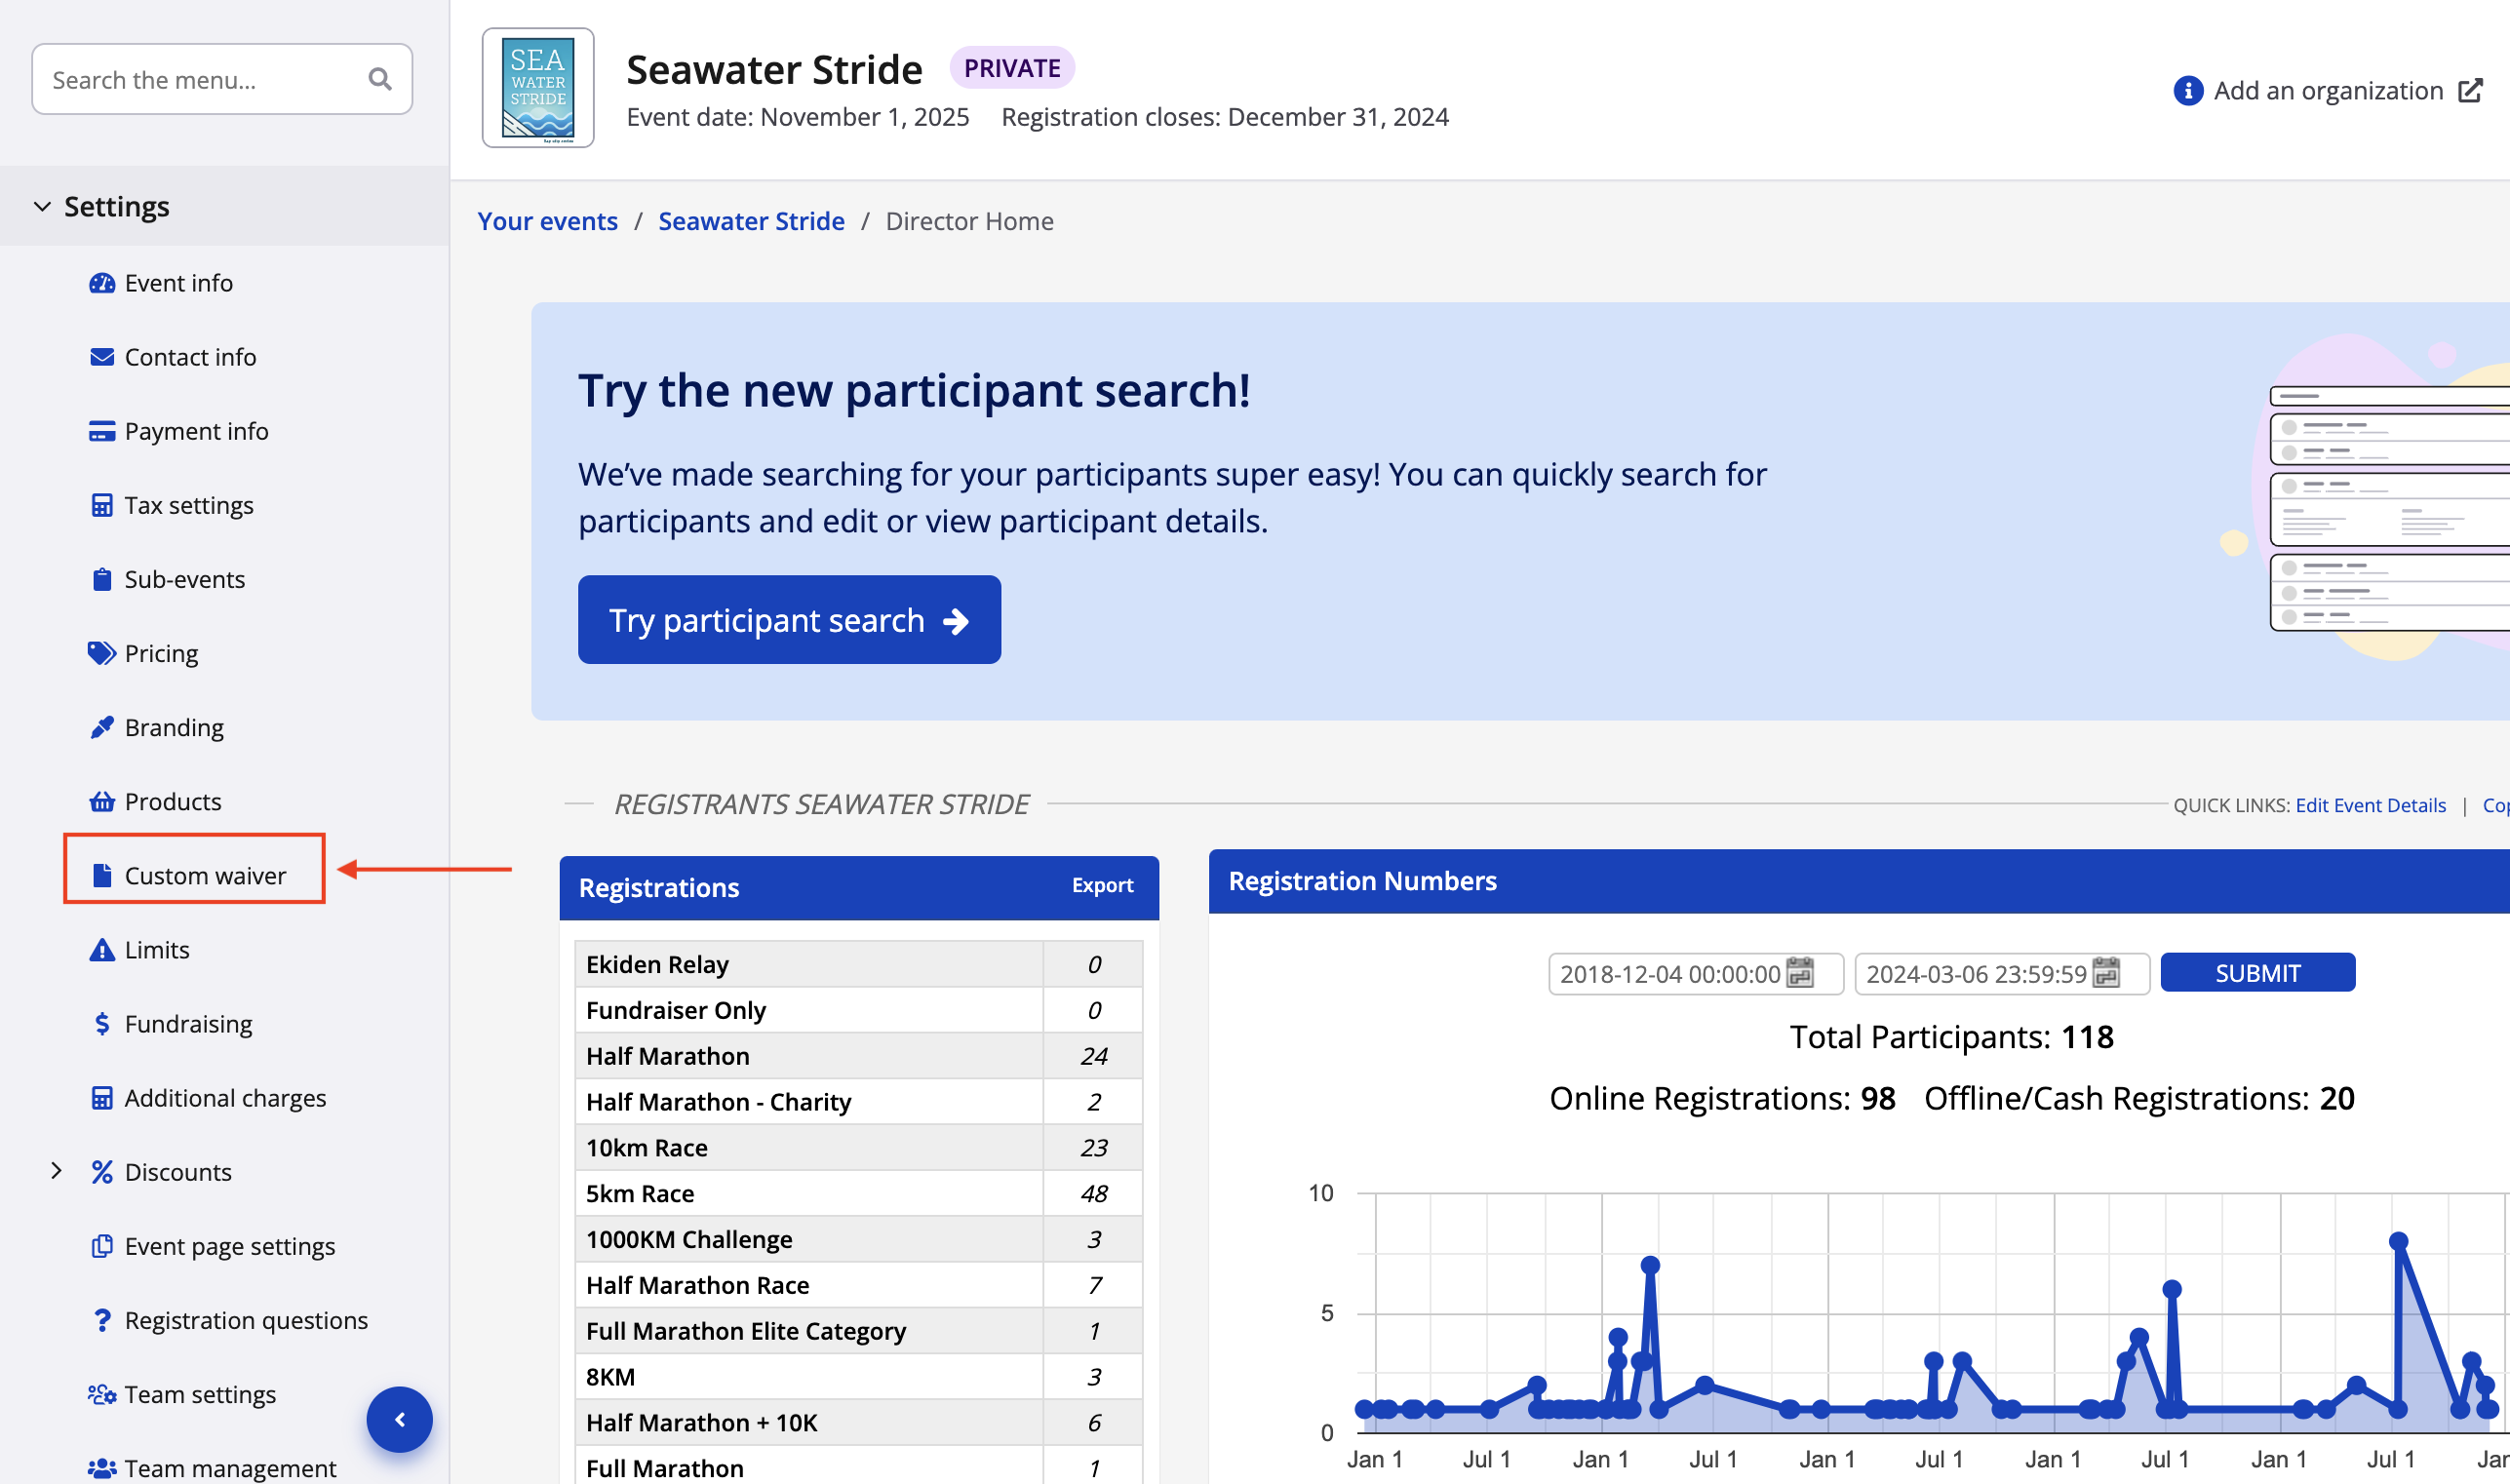Go to Your events breadcrumb
2510x1484 pixels.
[547, 221]
